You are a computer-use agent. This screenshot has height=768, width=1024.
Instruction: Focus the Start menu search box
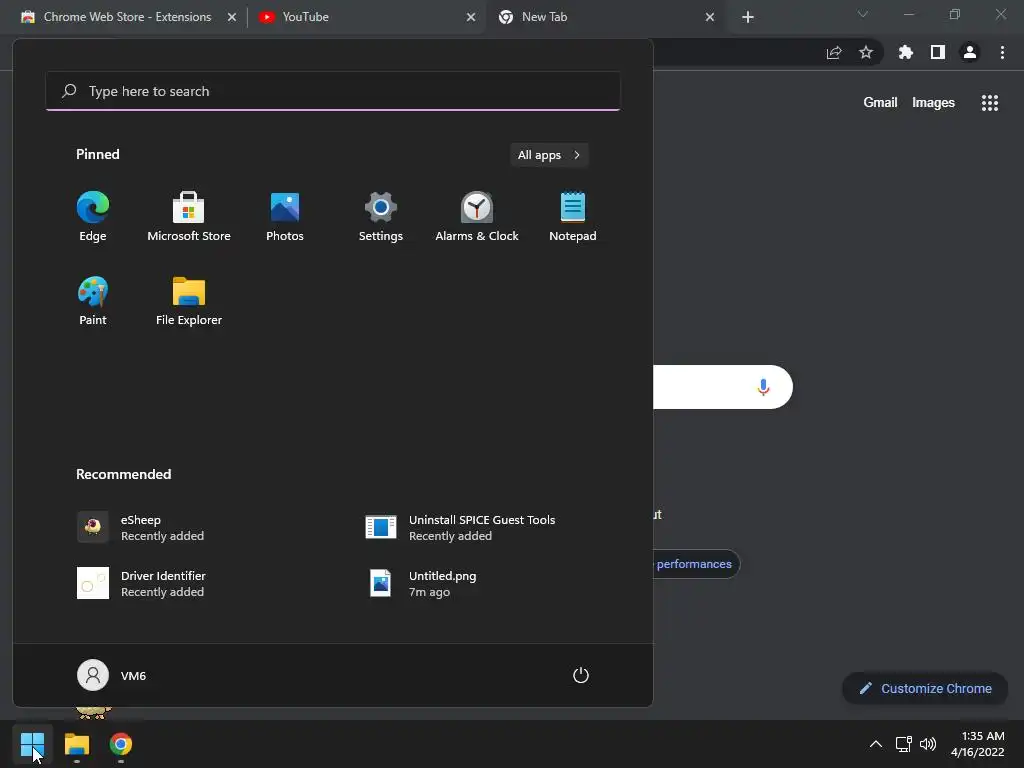coord(333,91)
